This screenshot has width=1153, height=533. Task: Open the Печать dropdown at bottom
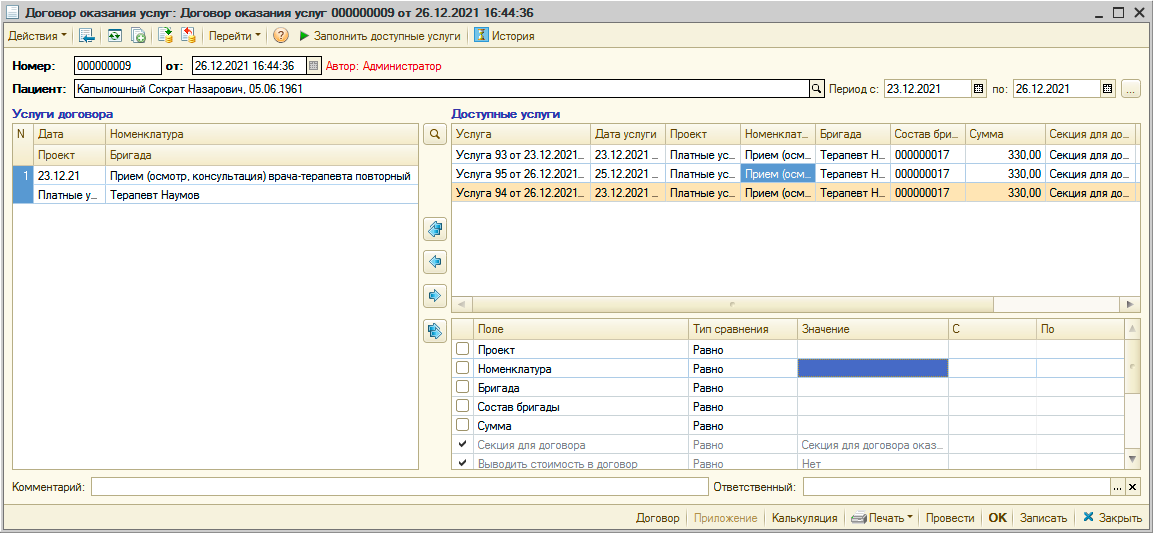tap(882, 518)
